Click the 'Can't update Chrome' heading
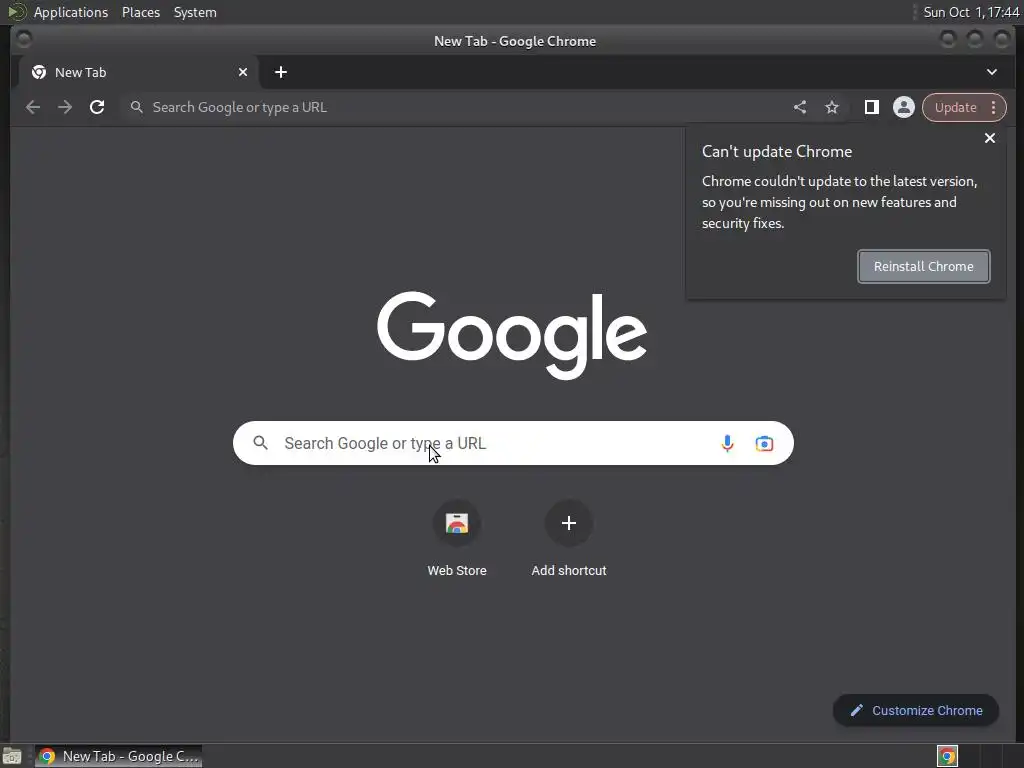Screen dimensions: 1024x768 pyautogui.click(x=776, y=152)
